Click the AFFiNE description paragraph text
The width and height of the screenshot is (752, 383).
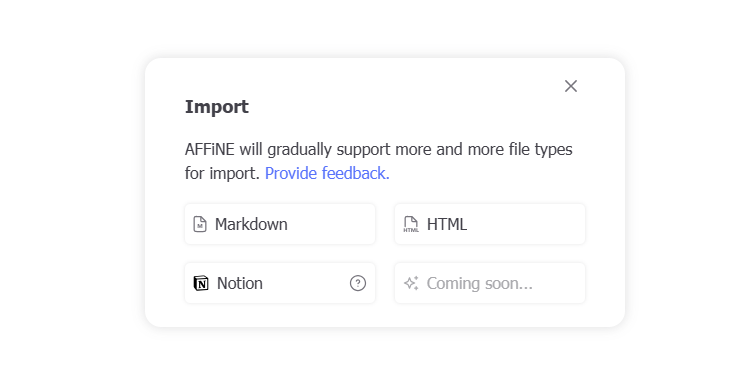(378, 161)
